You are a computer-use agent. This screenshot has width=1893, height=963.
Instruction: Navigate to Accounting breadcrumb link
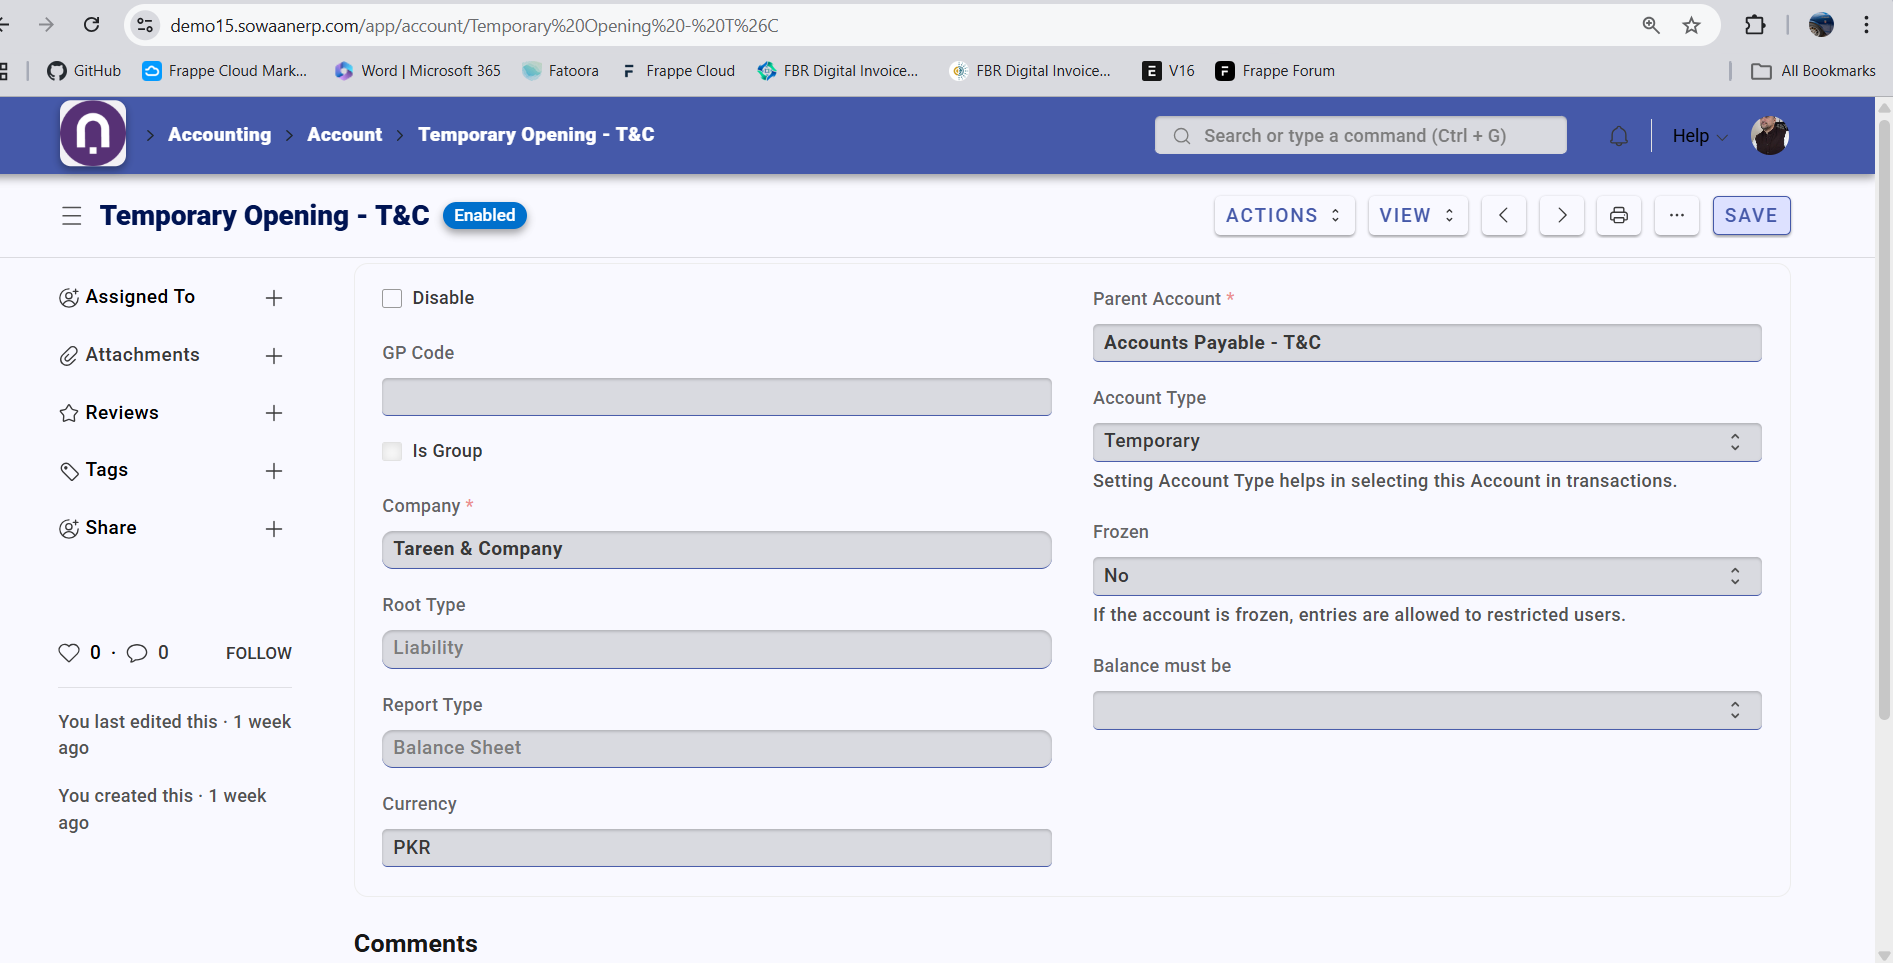[219, 135]
